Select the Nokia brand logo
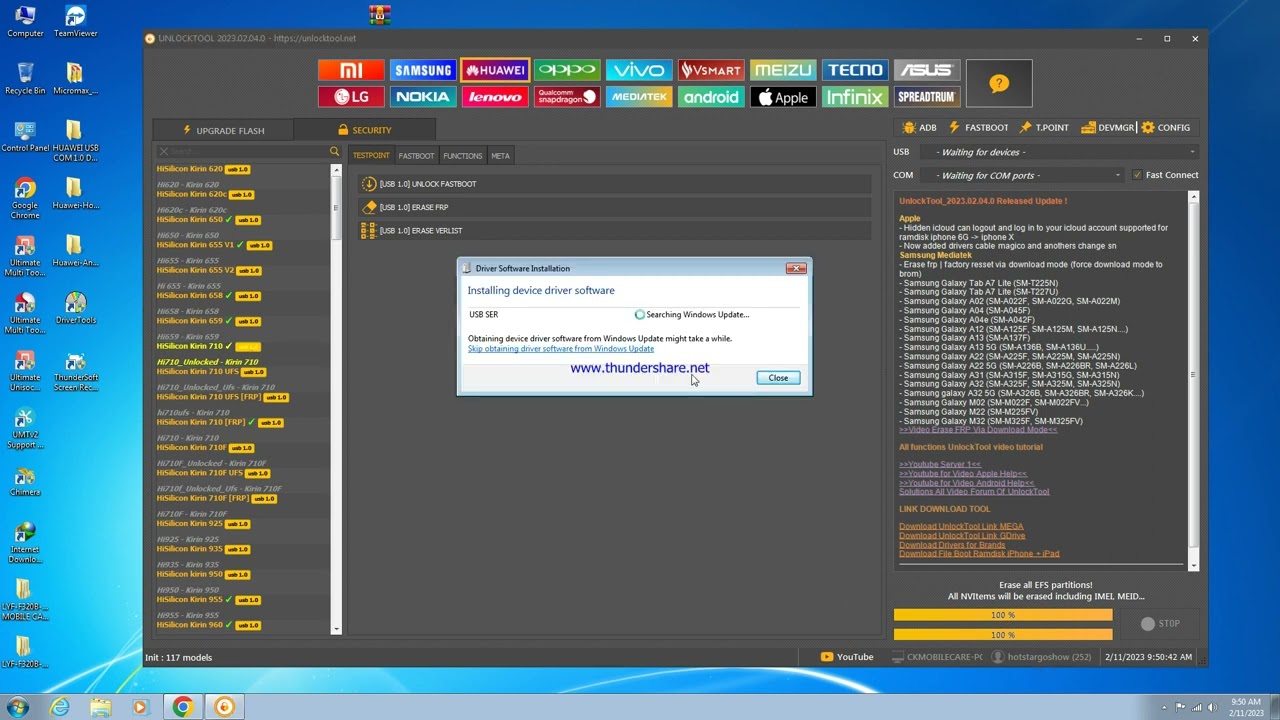This screenshot has height=720, width=1280. point(423,97)
